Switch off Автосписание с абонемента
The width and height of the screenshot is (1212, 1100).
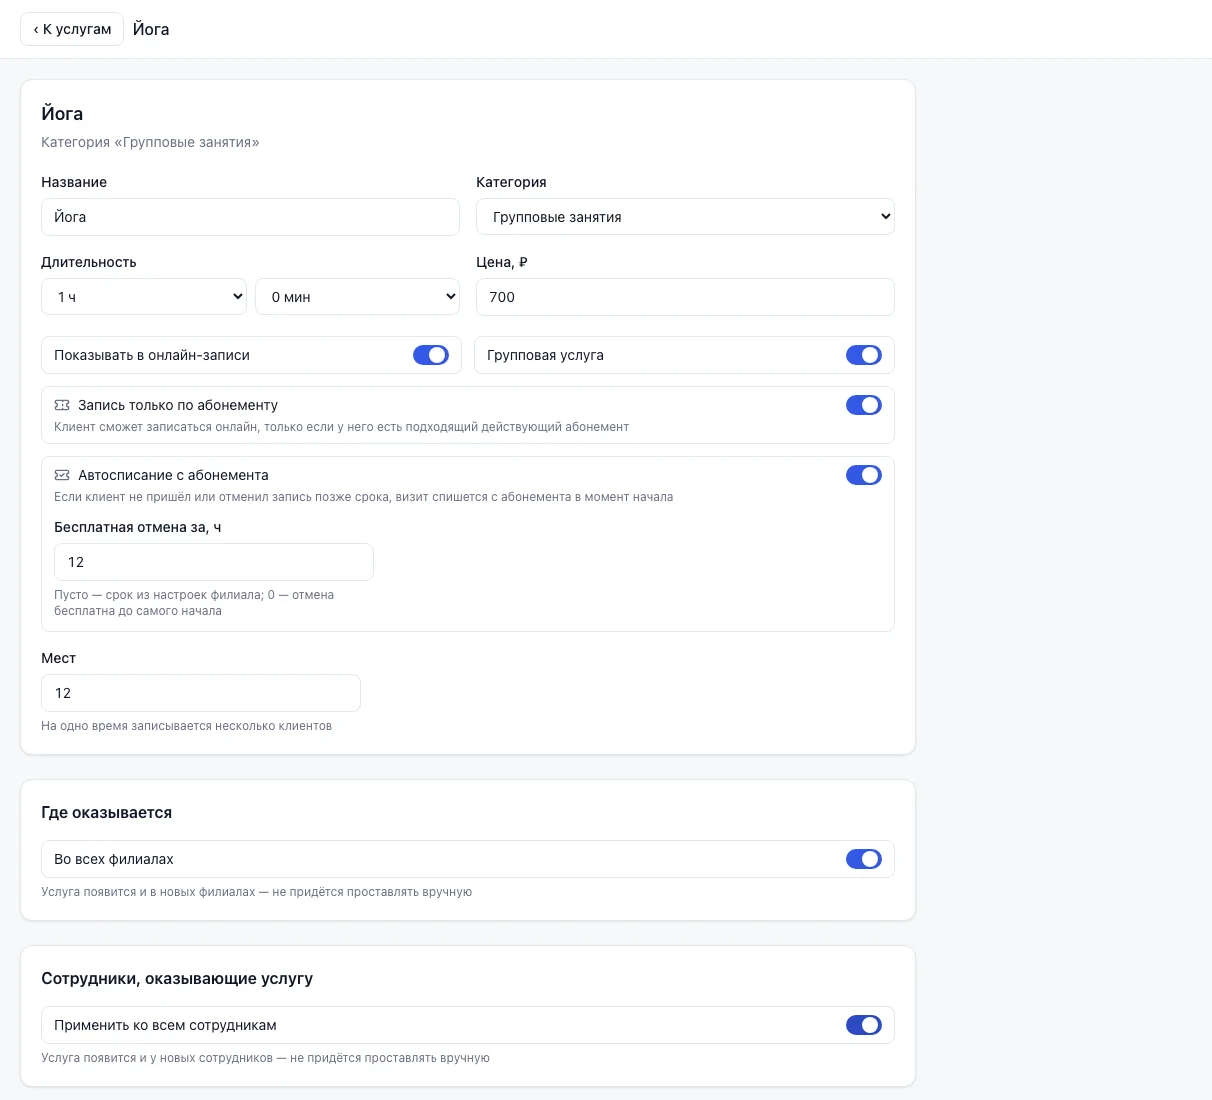[x=864, y=475]
